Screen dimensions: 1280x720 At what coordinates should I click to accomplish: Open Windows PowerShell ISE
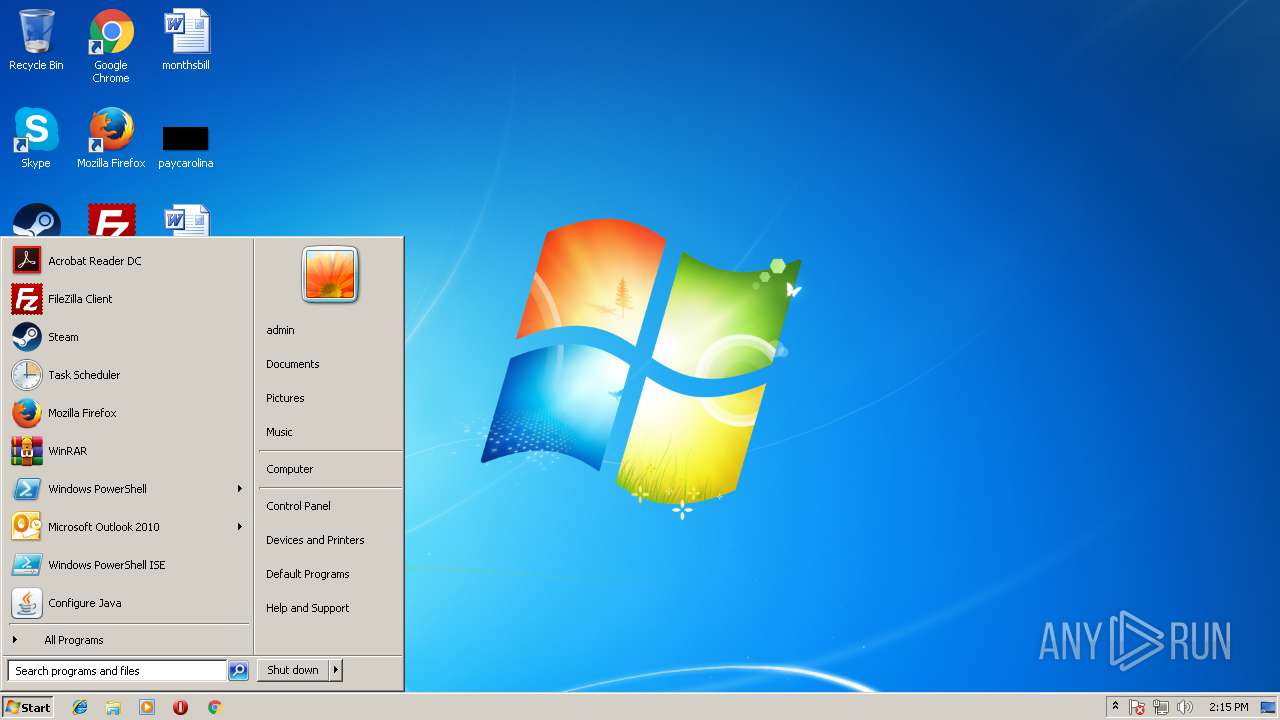[128, 565]
